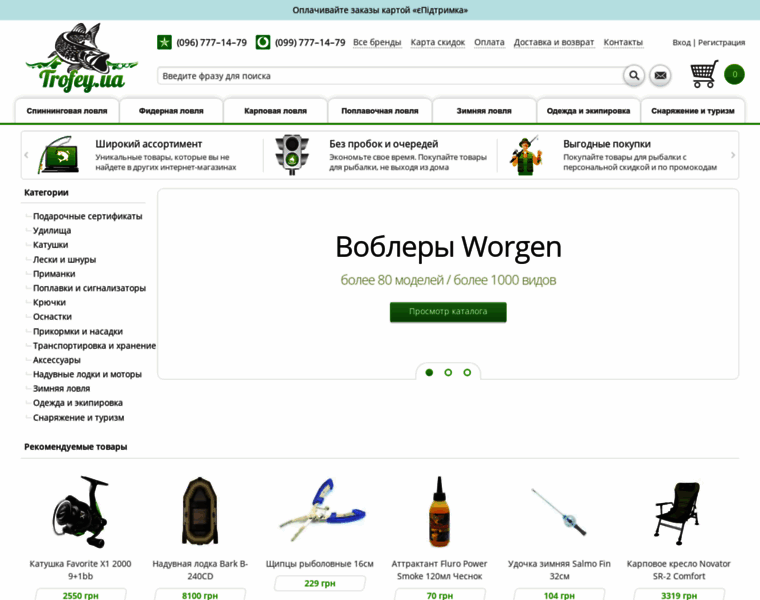760x600 pixels.
Task: Open Одежда и экипировка sidebar category
Action: (78, 403)
